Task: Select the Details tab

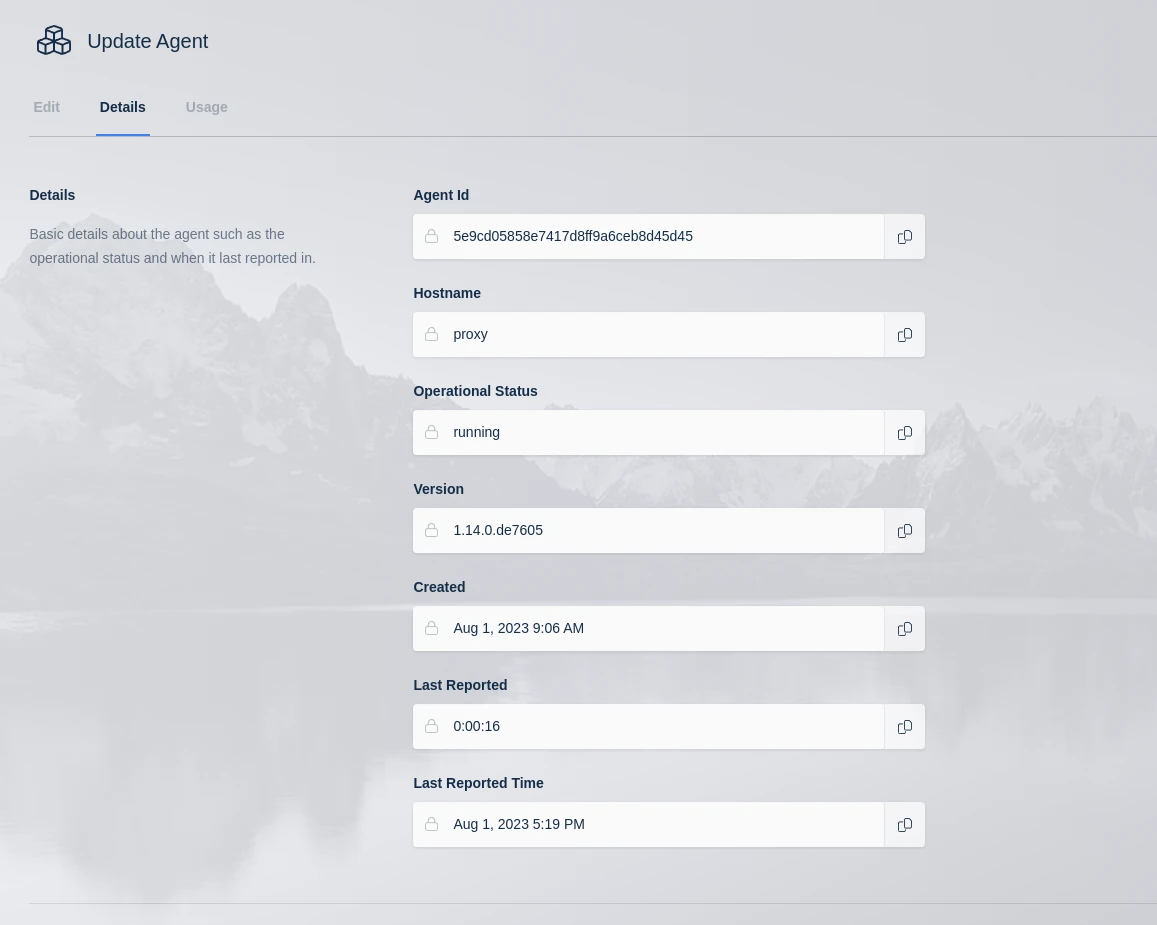Action: 122,107
